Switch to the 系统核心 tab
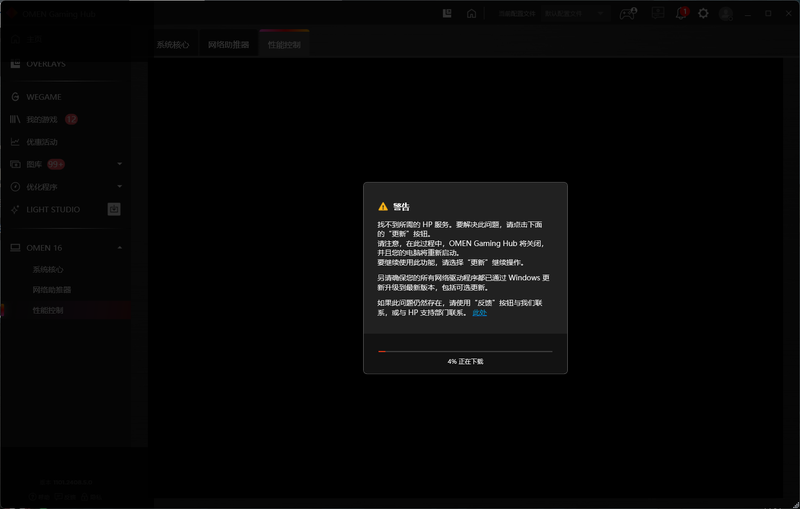The image size is (800, 509). pos(172,45)
